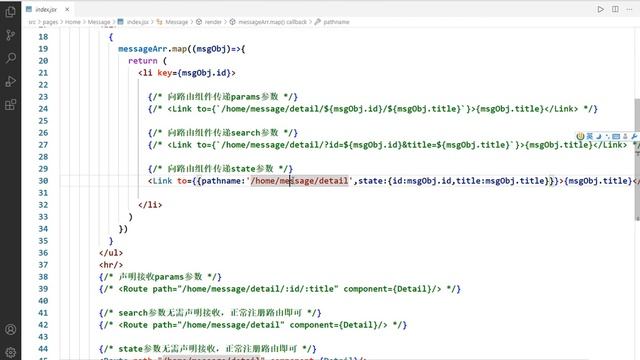This screenshot has width=640, height=360.
Task: Click the params comment on line 38
Action: 160,277
